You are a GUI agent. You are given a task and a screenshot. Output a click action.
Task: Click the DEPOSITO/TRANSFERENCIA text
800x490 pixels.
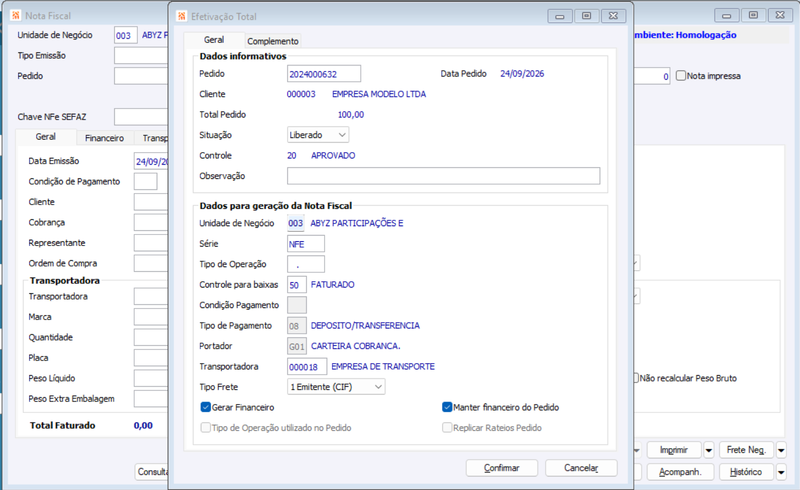point(365,325)
